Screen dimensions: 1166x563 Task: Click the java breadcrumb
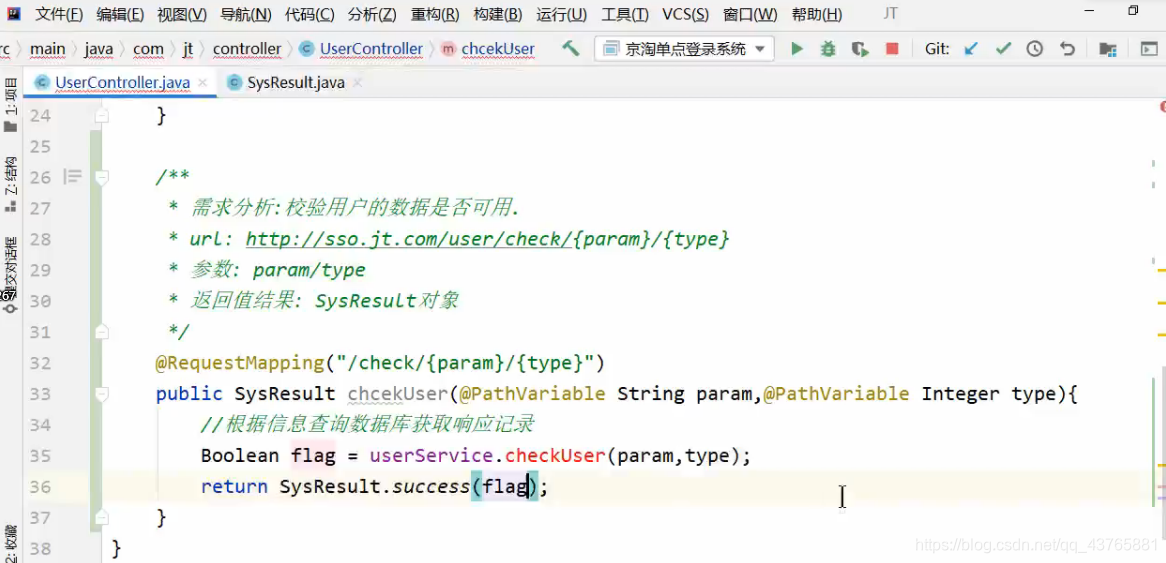(x=99, y=49)
